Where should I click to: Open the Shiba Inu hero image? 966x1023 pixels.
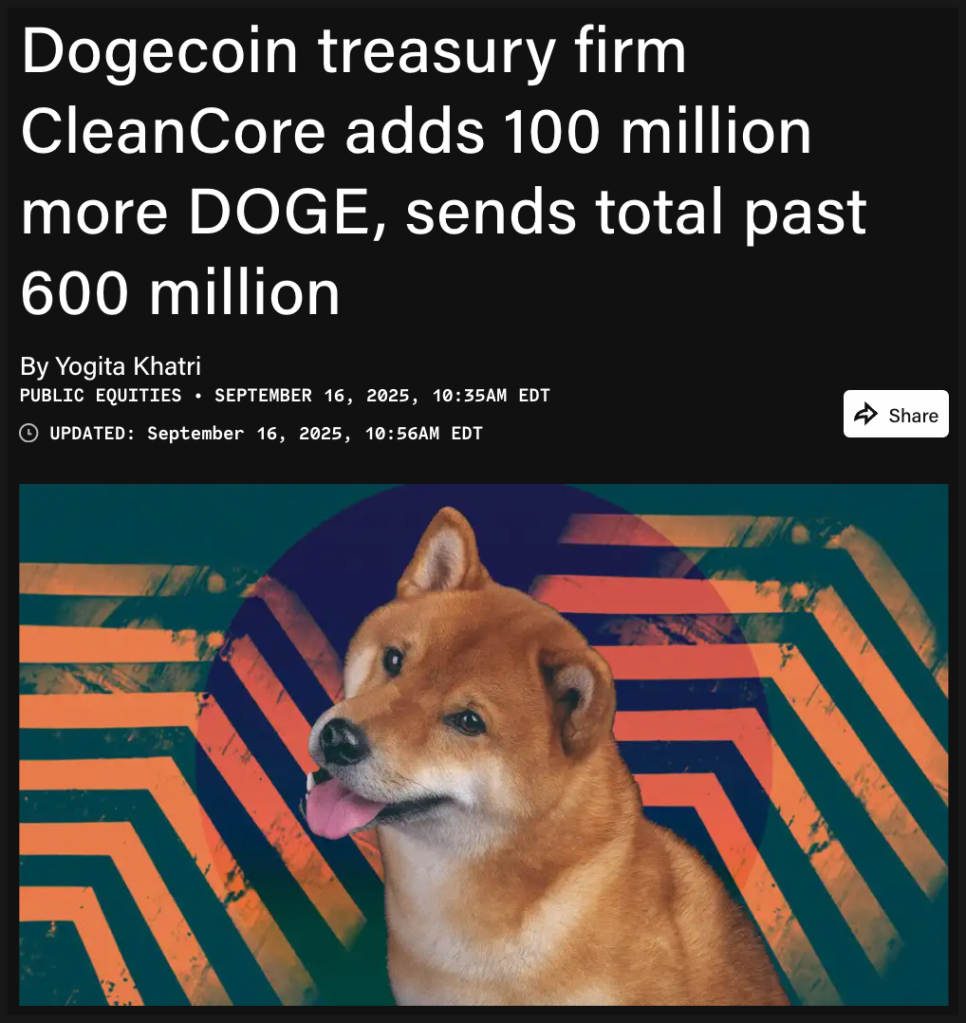483,744
